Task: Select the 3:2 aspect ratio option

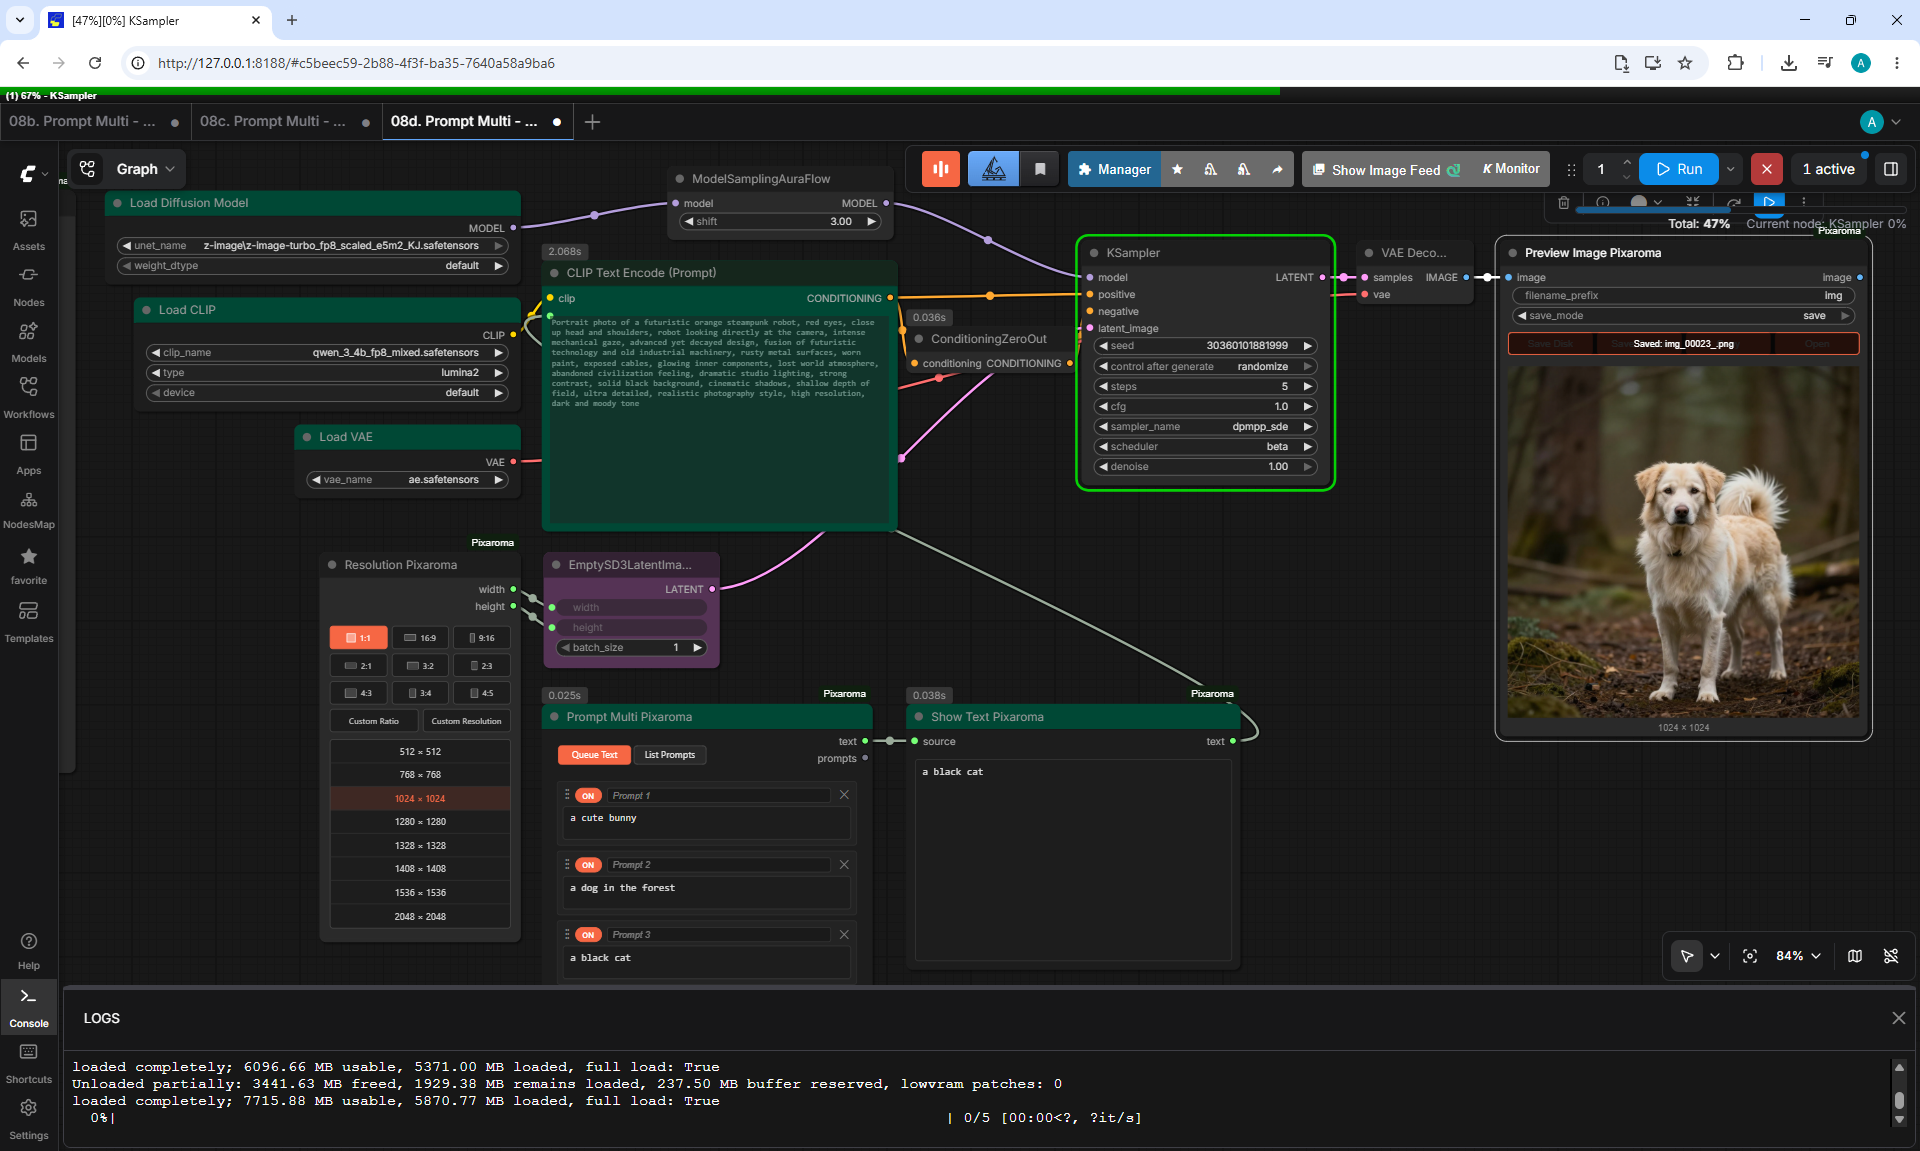Action: [420, 666]
